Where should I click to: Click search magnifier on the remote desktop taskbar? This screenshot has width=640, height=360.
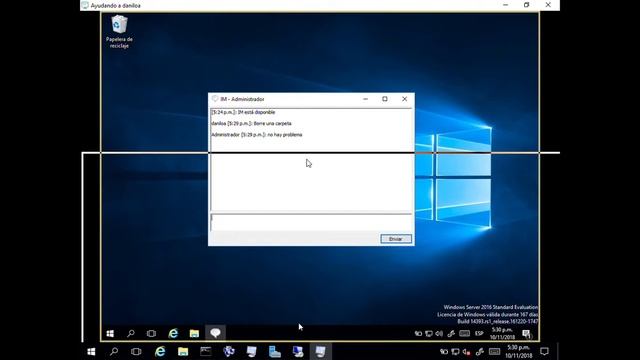tap(131, 333)
